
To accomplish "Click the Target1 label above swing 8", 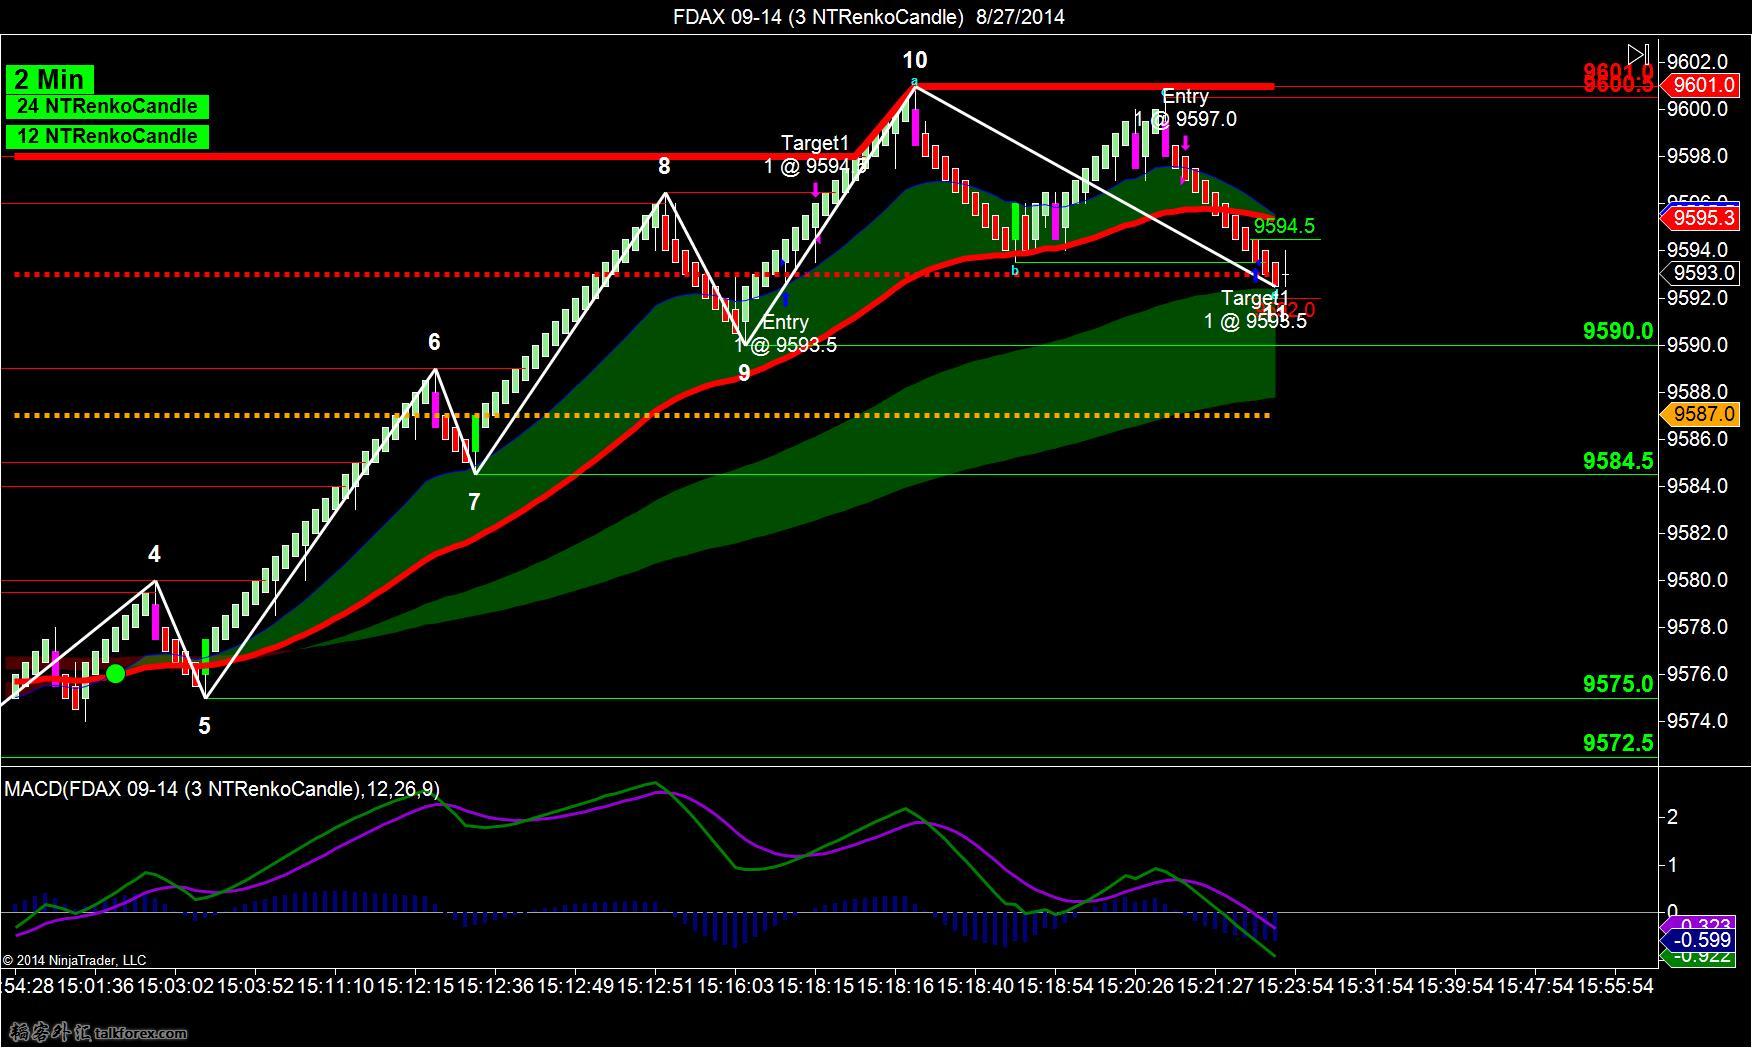I will point(815,155).
